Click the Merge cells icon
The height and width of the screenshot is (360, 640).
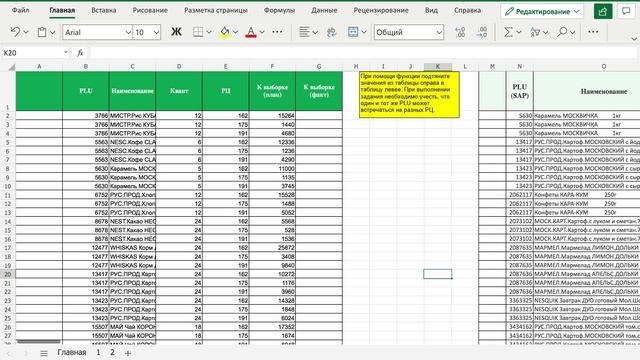click(353, 32)
